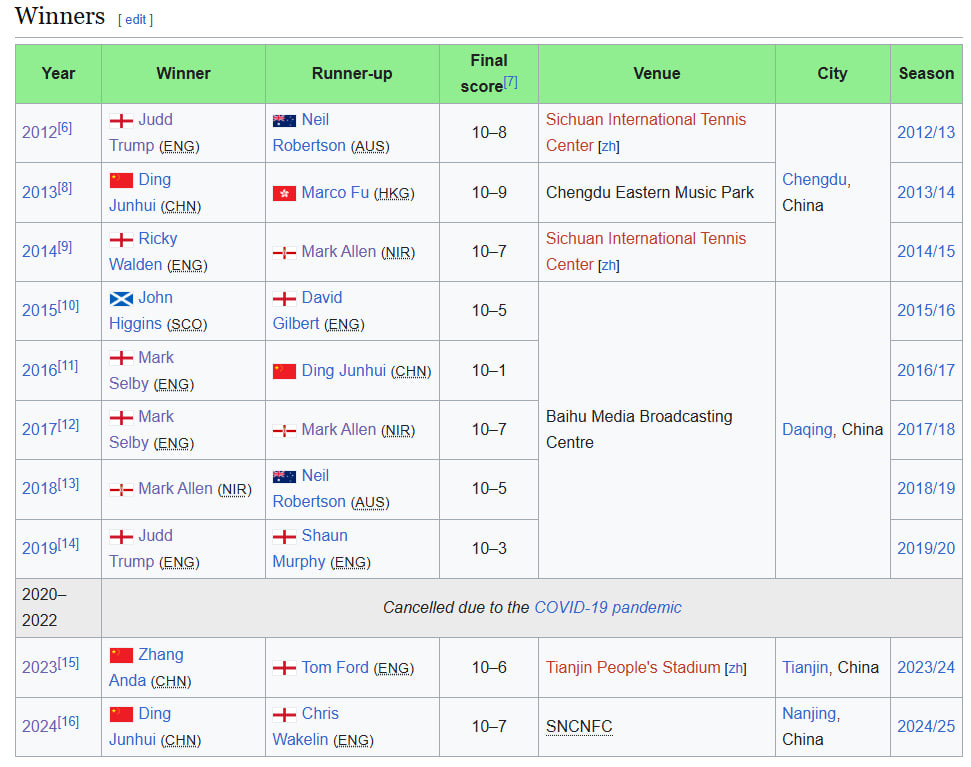
Task: Click the Northern Ireland flag beside 2018 winner Mark Allen
Action: click(121, 489)
